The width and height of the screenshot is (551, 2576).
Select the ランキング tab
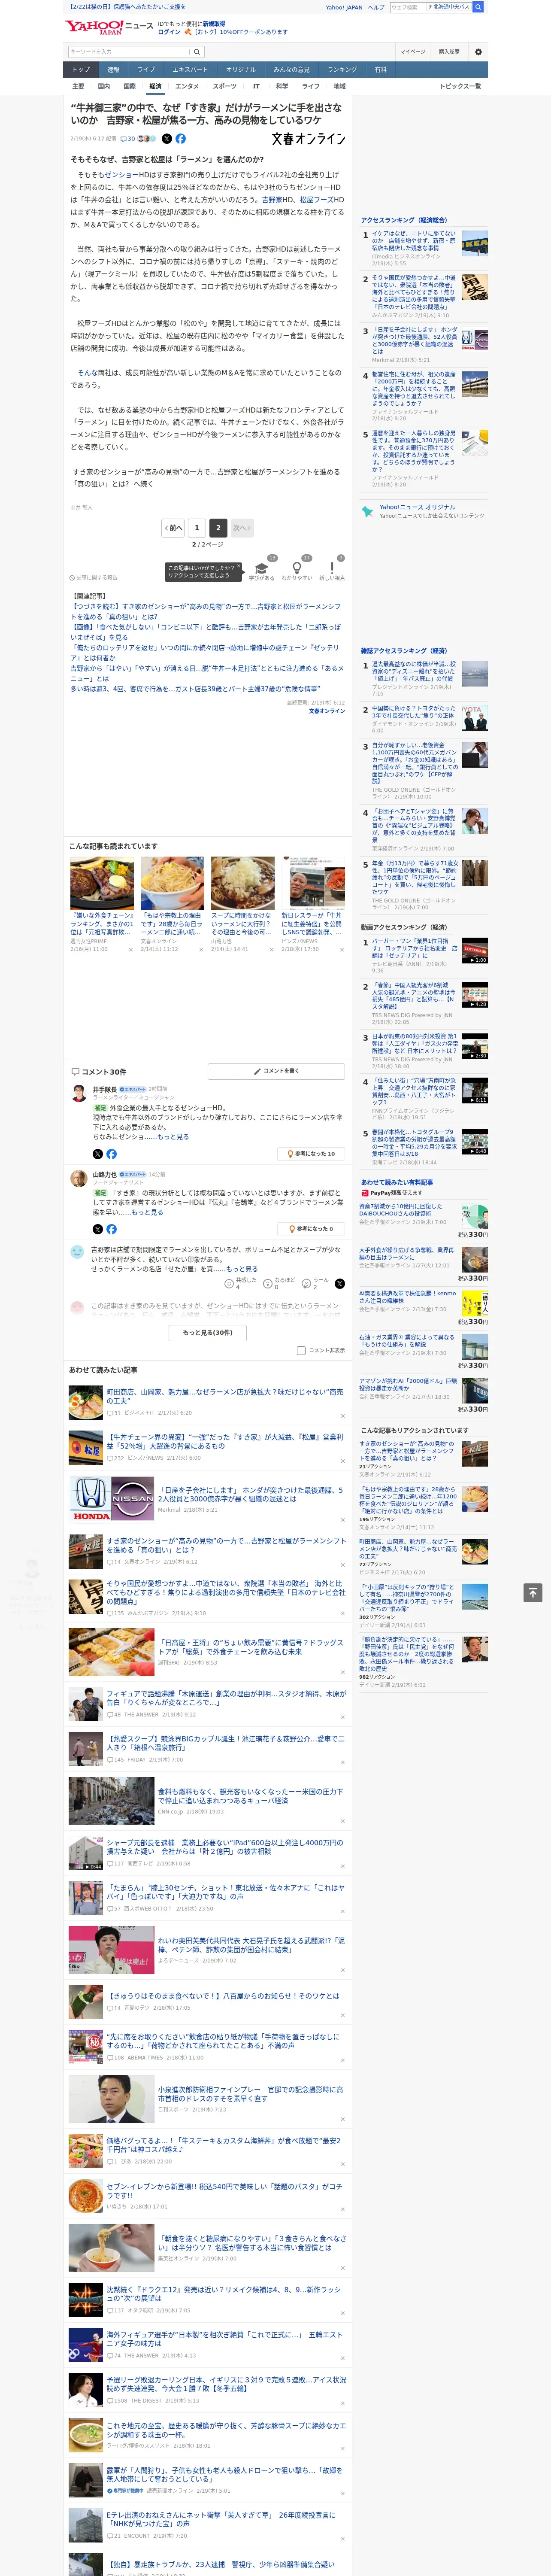[342, 70]
